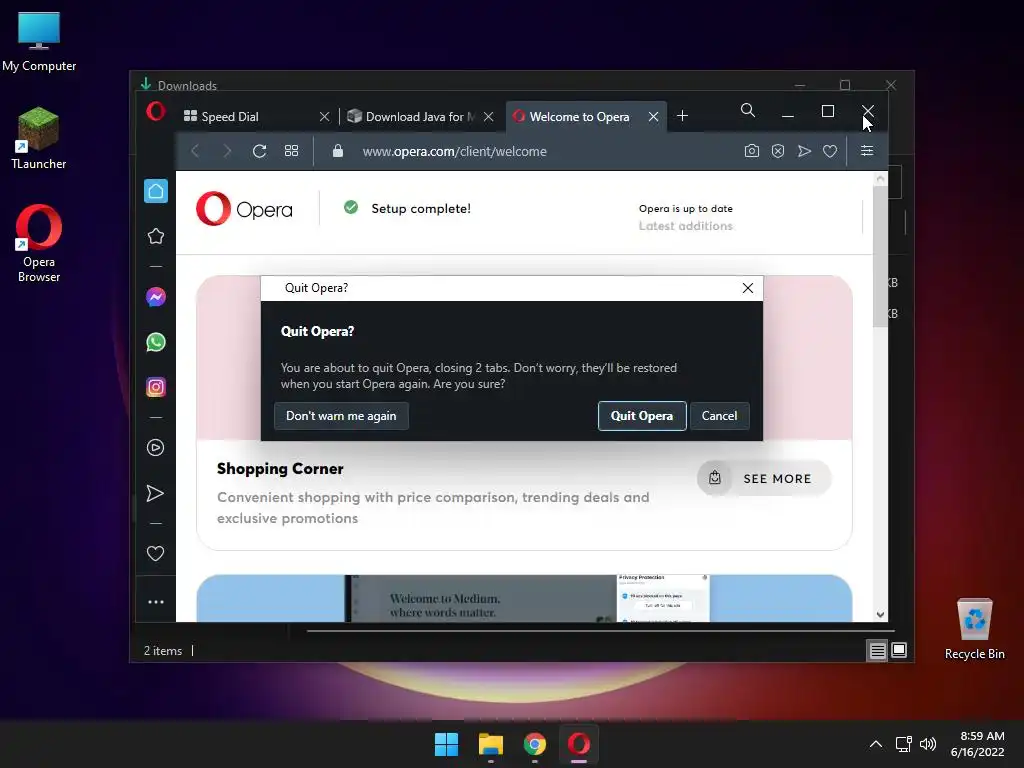Open Google Chrome from taskbar
This screenshot has height=768, width=1024.
pyautogui.click(x=535, y=744)
